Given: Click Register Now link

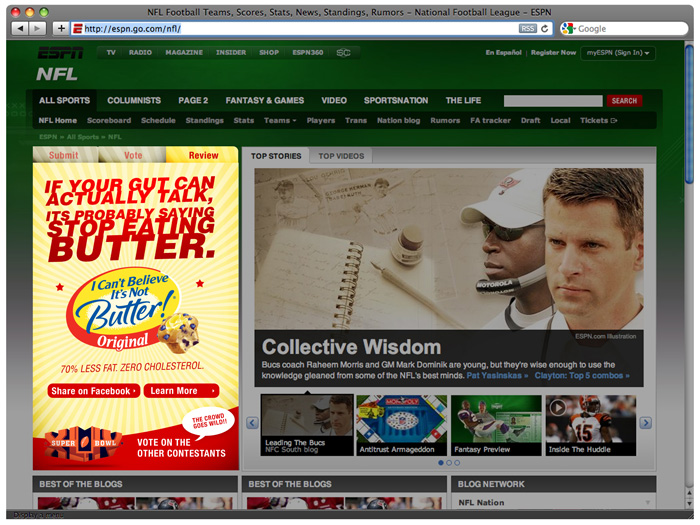Looking at the screenshot, I should [553, 53].
